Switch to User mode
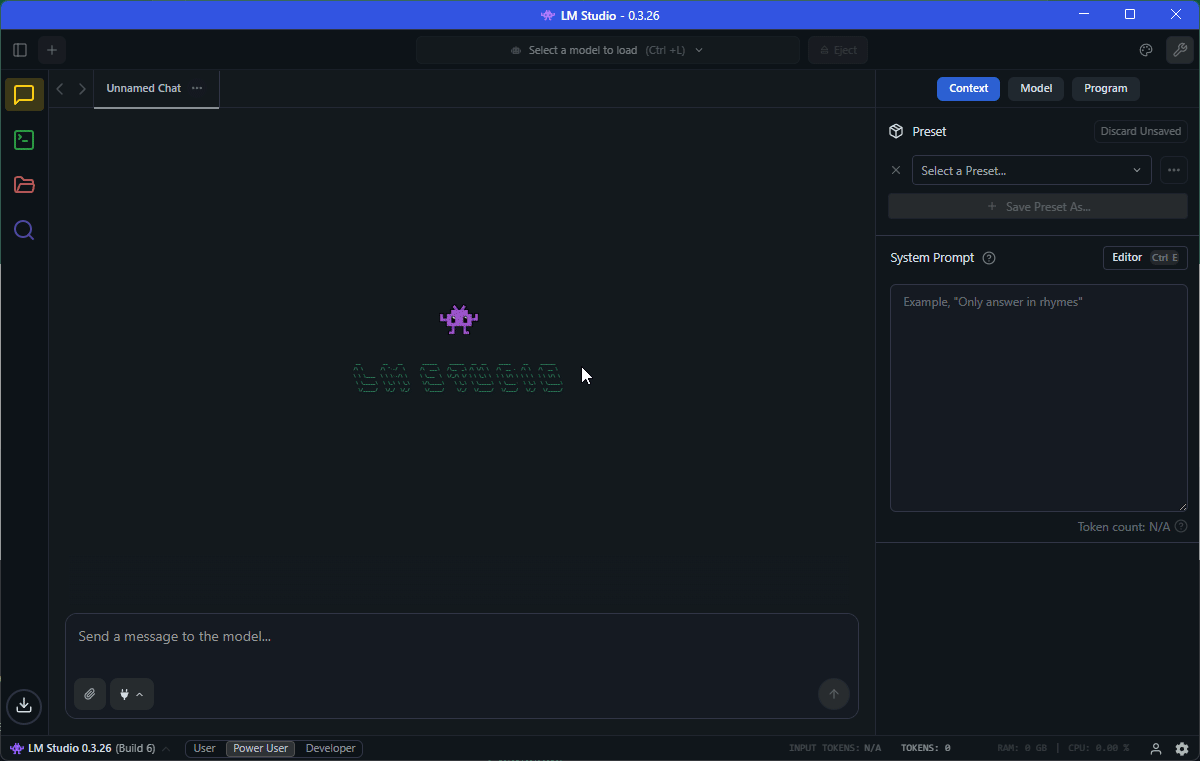 point(204,748)
